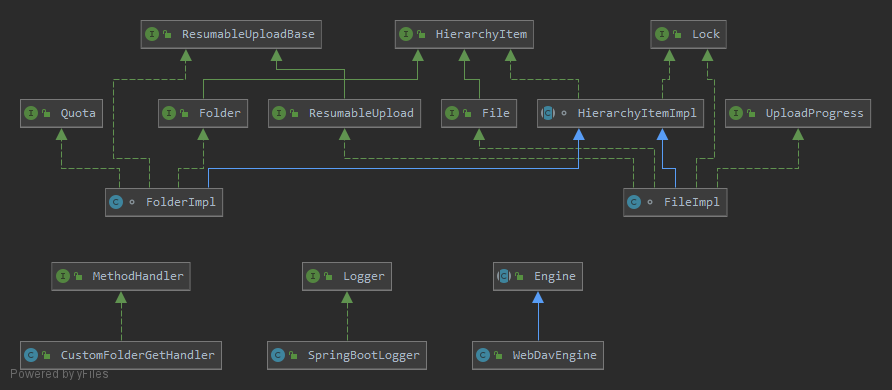Image resolution: width=892 pixels, height=390 pixels.
Task: Click the interface icon on HierarchyItem node
Action: coord(406,34)
